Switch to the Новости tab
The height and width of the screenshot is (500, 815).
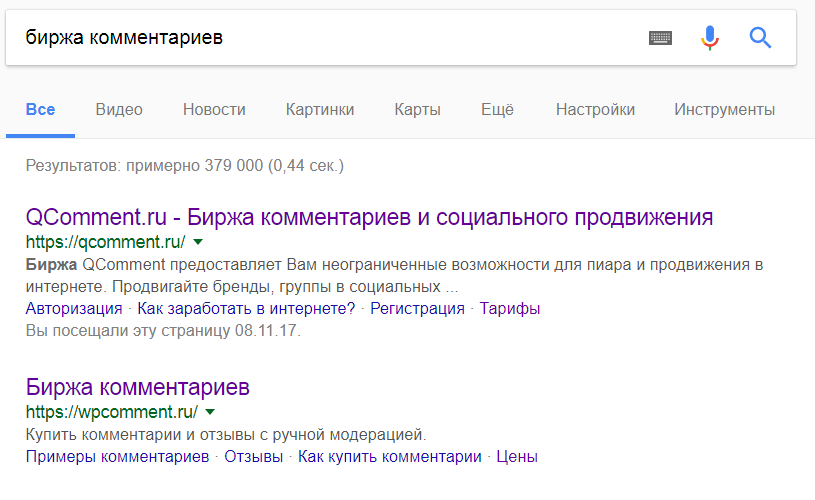[x=214, y=110]
